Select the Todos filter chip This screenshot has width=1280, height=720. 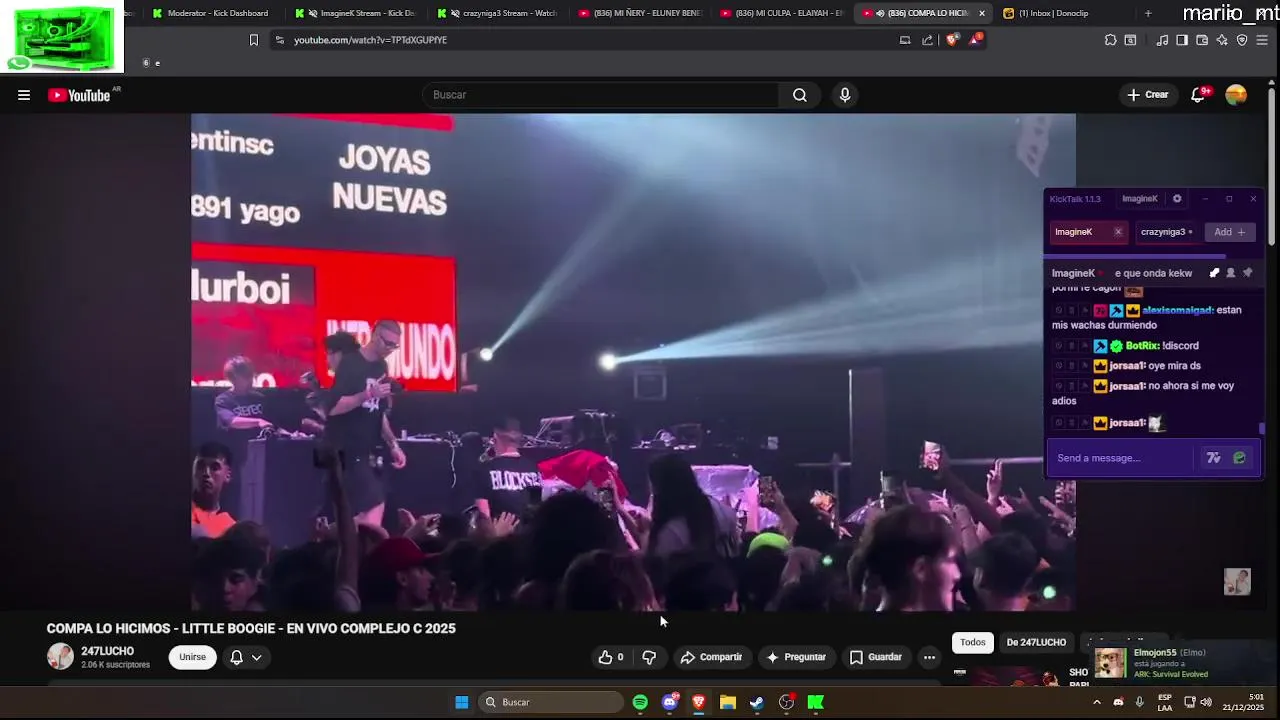973,642
